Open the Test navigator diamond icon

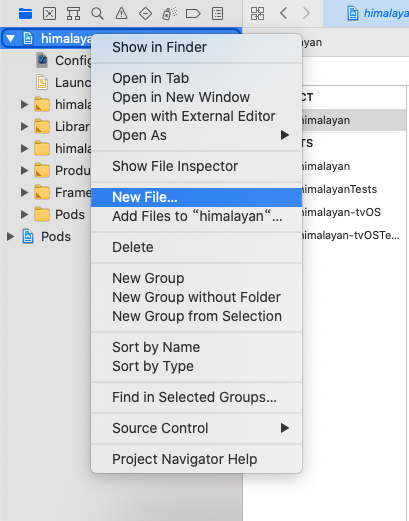click(x=145, y=14)
